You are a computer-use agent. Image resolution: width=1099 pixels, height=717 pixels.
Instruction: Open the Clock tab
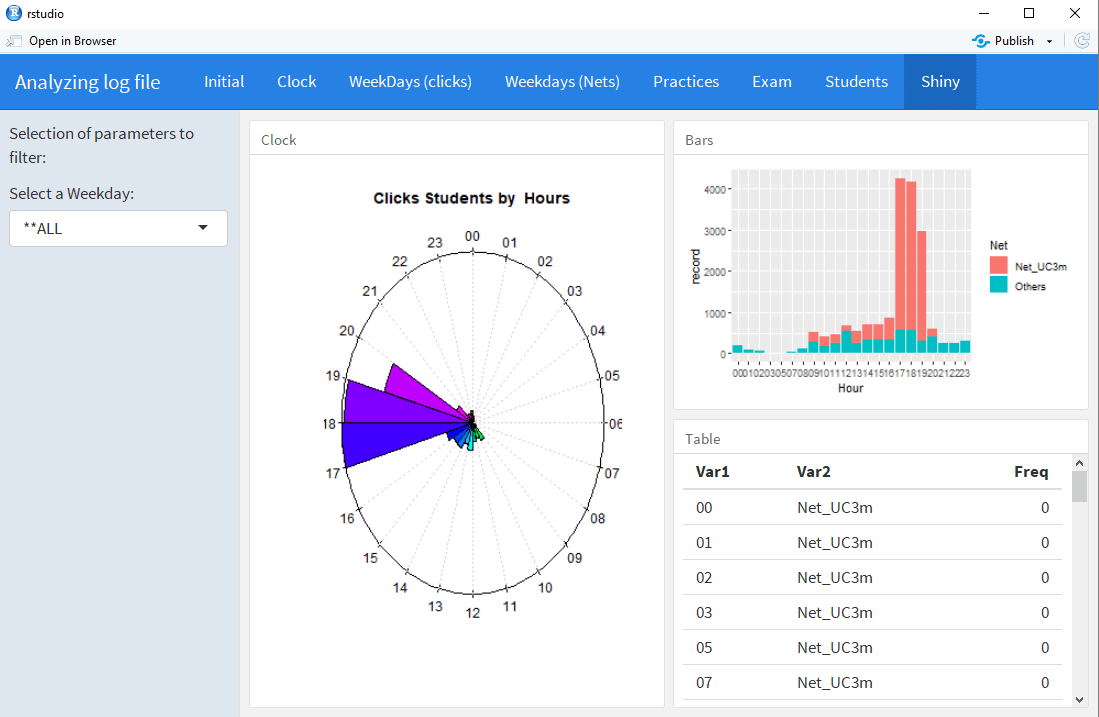pos(296,81)
